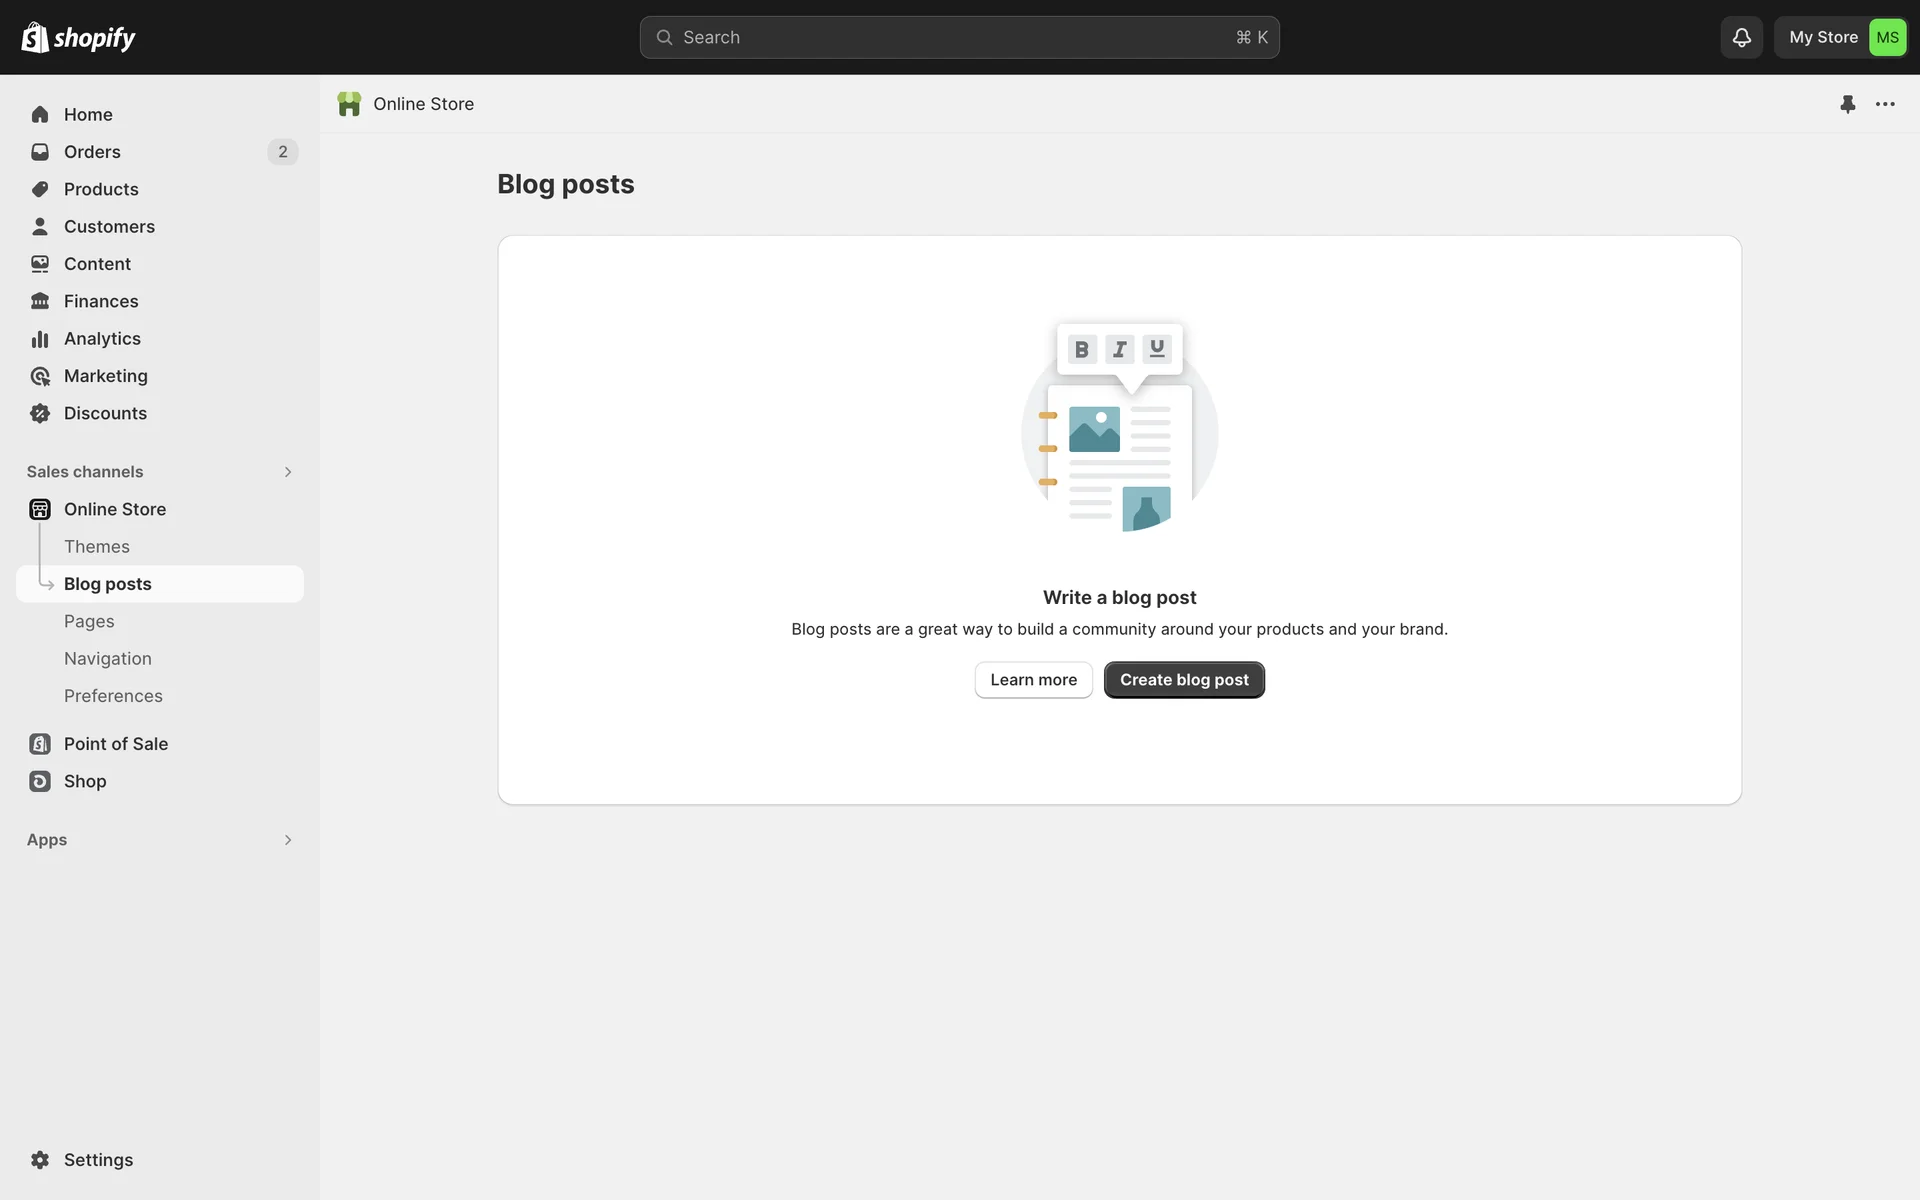Open Preferences in Online Store submenu
Viewport: 1920px width, 1200px height.
tap(113, 696)
